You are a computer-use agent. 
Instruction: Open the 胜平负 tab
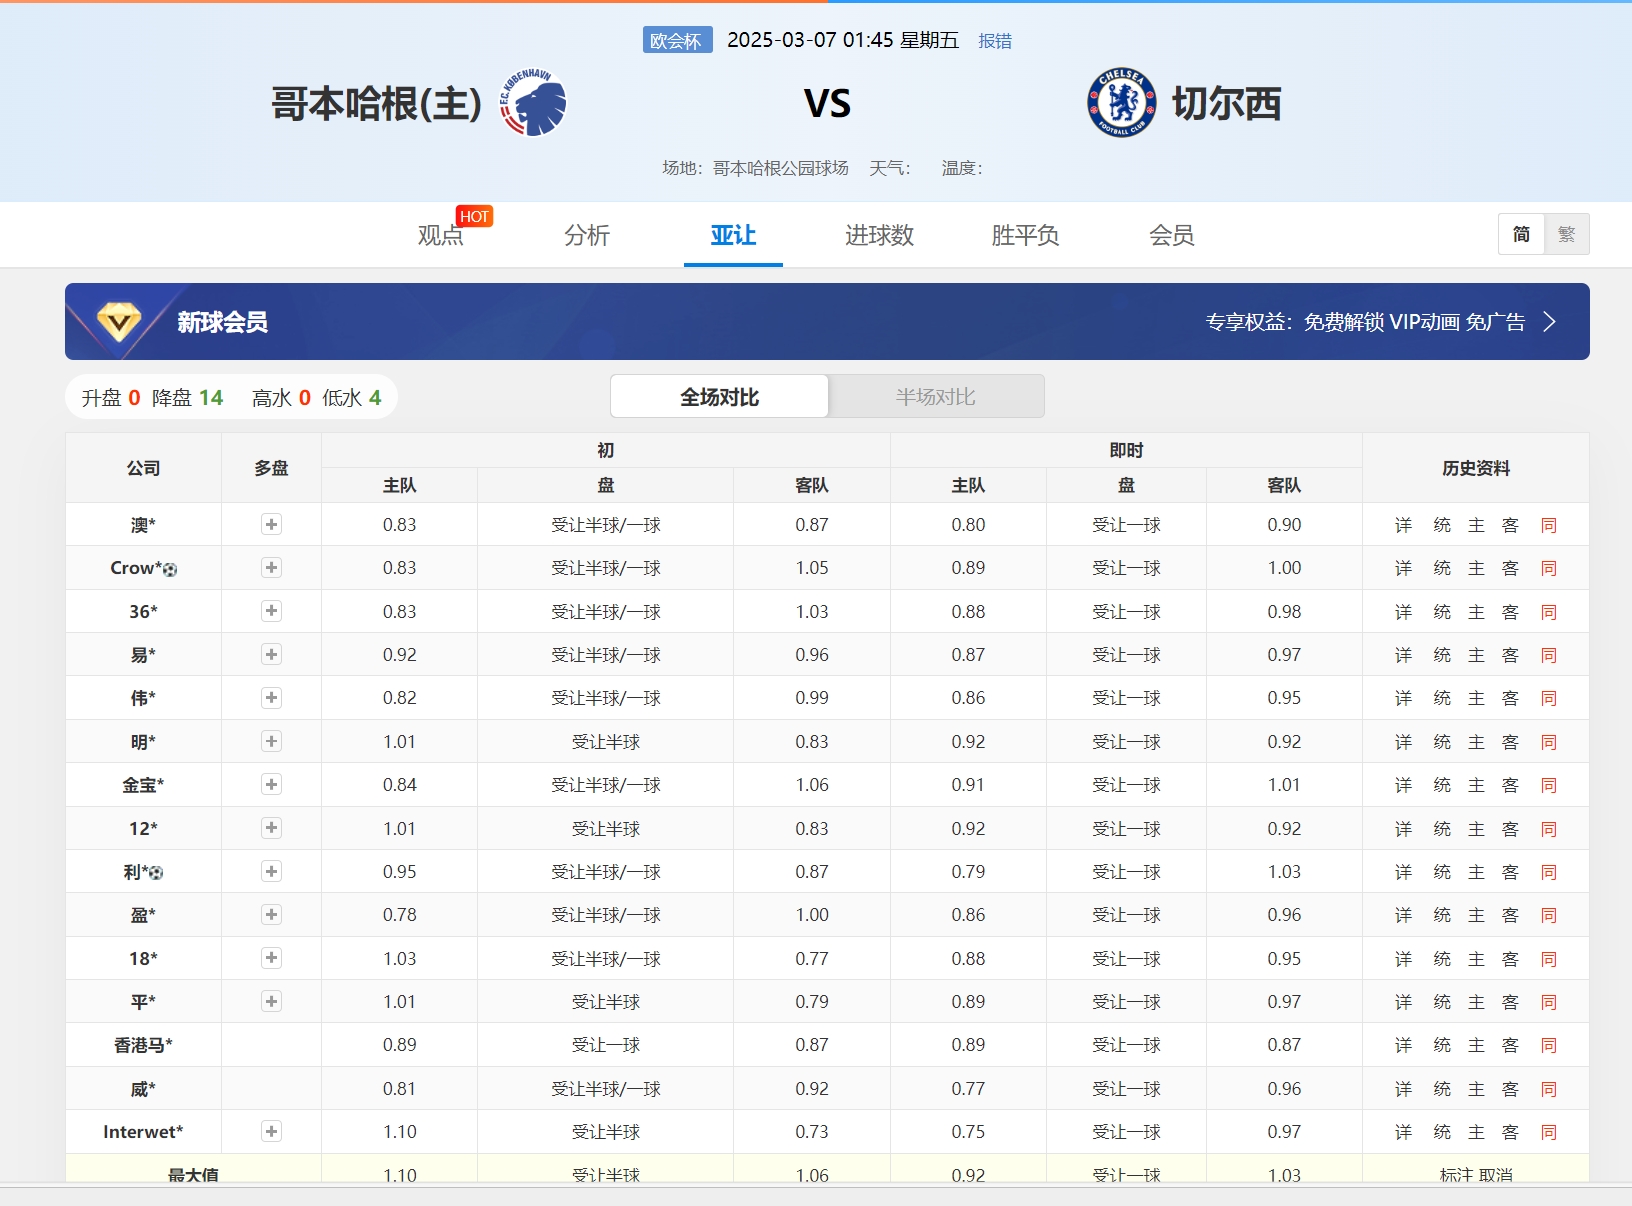click(1025, 235)
